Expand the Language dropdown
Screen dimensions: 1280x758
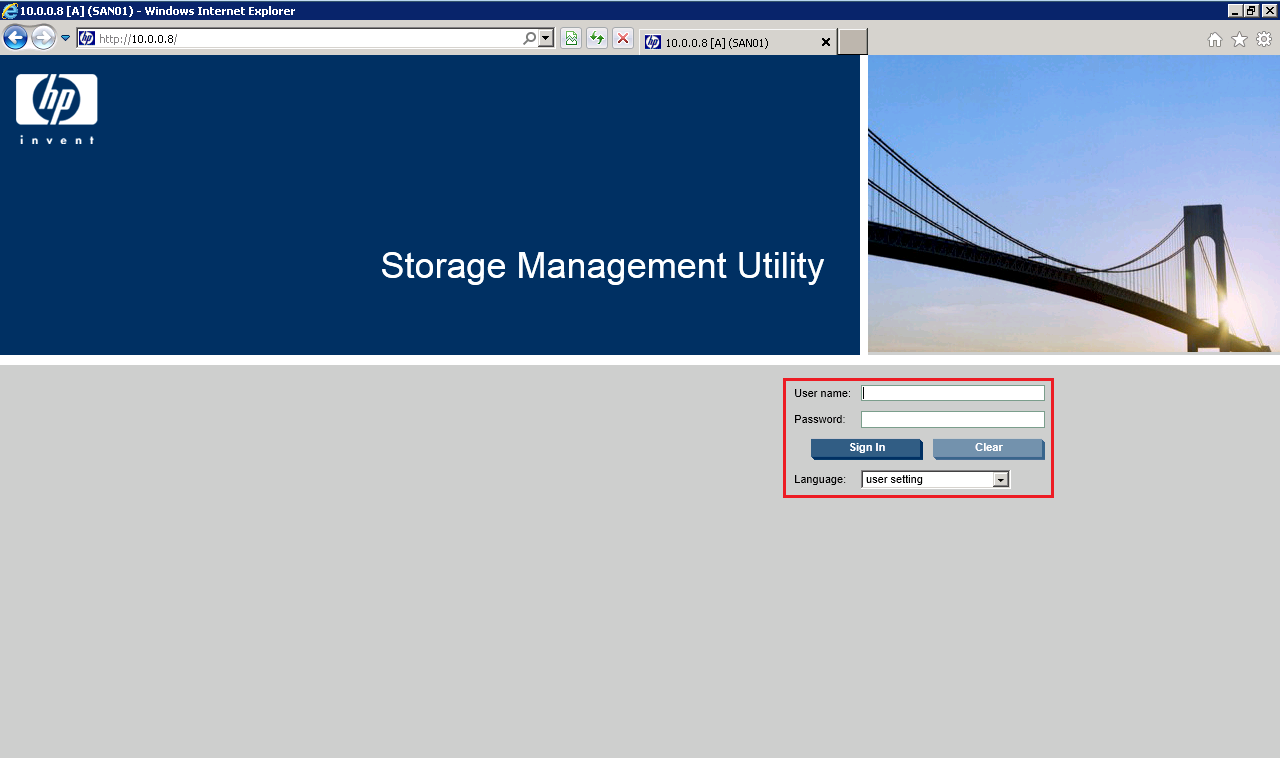click(x=1000, y=480)
